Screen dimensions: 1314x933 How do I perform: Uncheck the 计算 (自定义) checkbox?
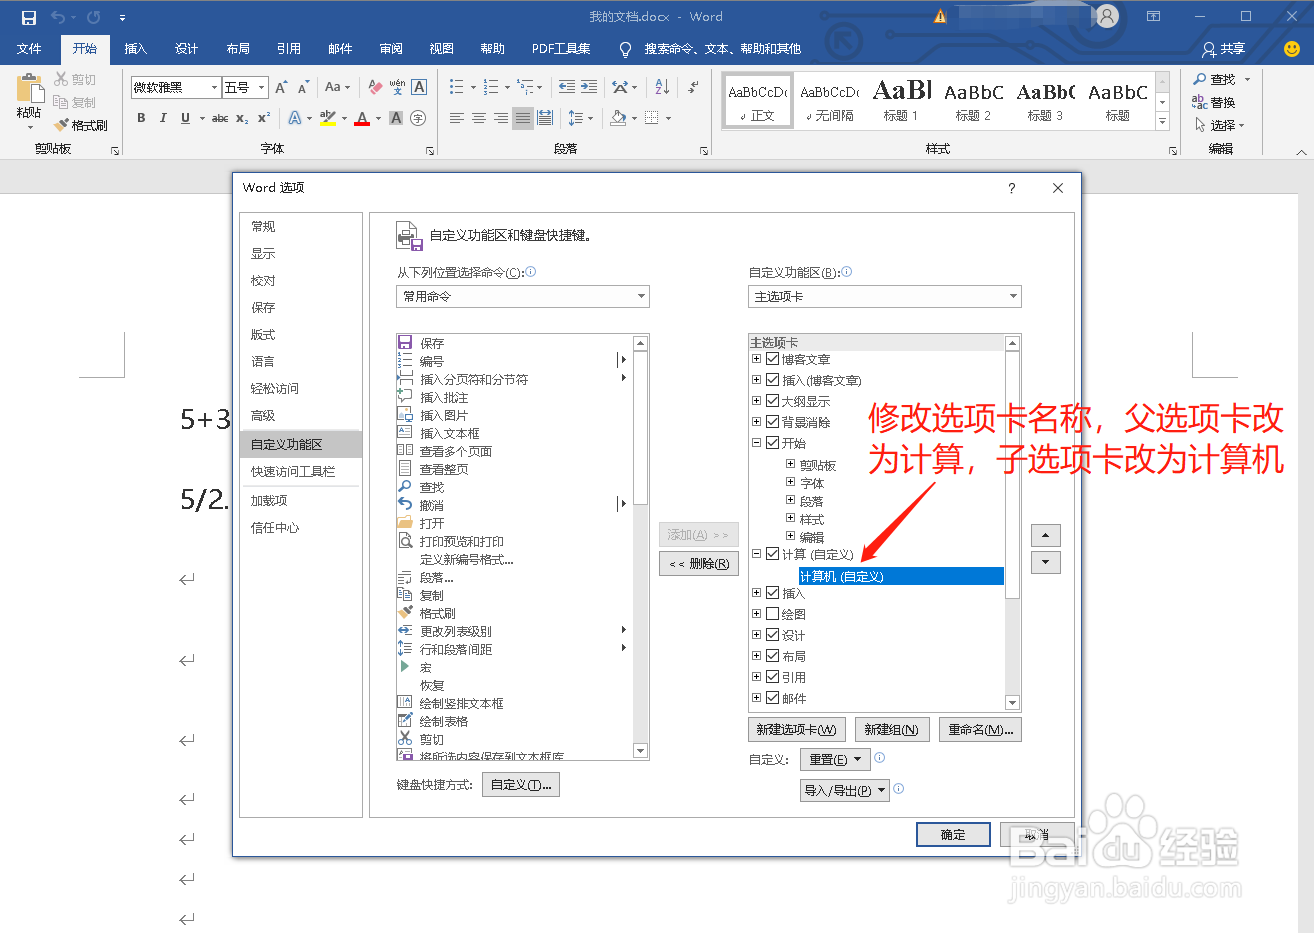(x=773, y=554)
